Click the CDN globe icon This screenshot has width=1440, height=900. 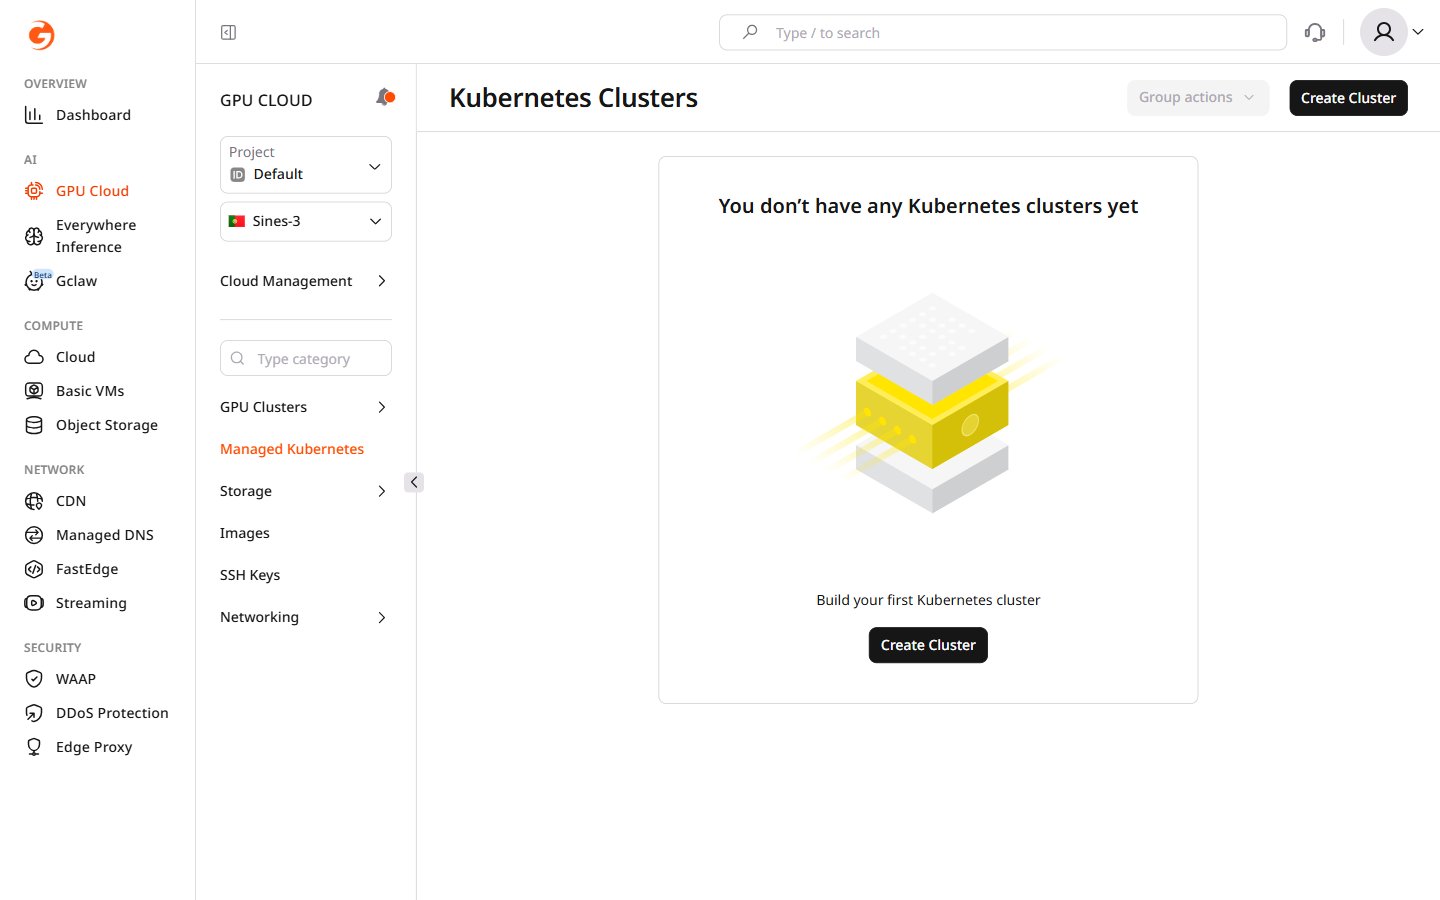(34, 501)
